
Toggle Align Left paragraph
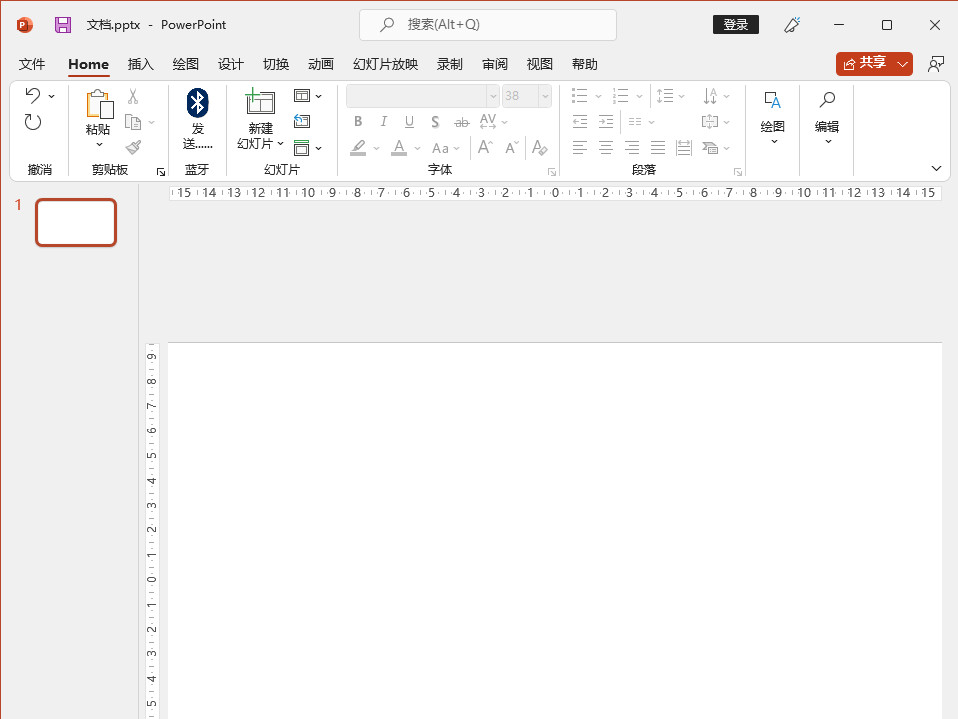[580, 147]
